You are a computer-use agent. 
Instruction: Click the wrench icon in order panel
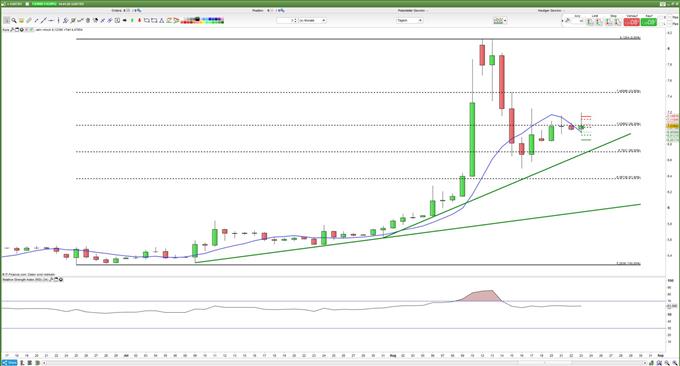(568, 20)
